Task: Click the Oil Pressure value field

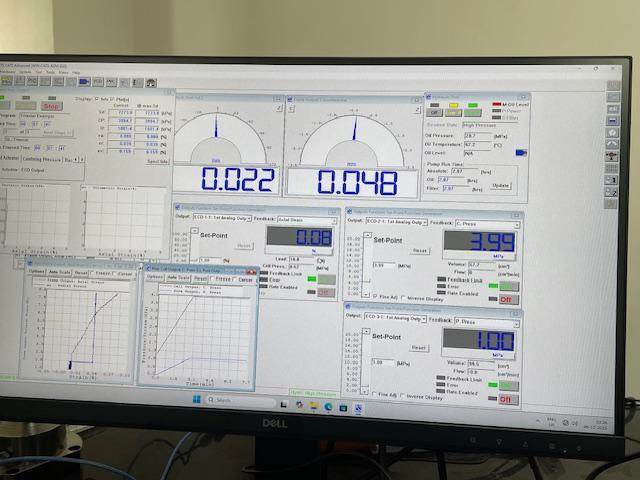Action: point(478,136)
